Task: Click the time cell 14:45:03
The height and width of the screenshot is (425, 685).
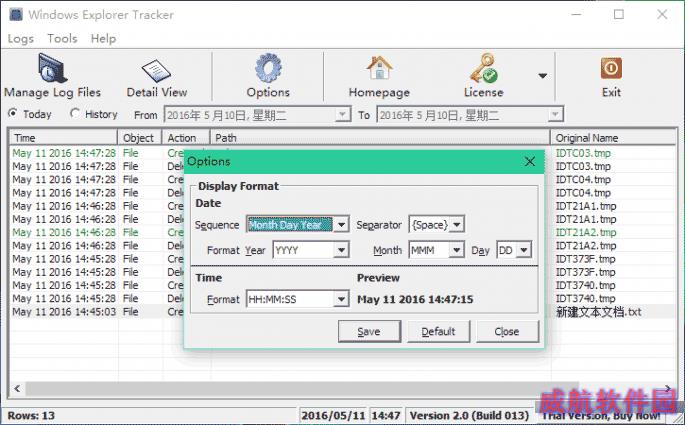Action: tap(64, 312)
